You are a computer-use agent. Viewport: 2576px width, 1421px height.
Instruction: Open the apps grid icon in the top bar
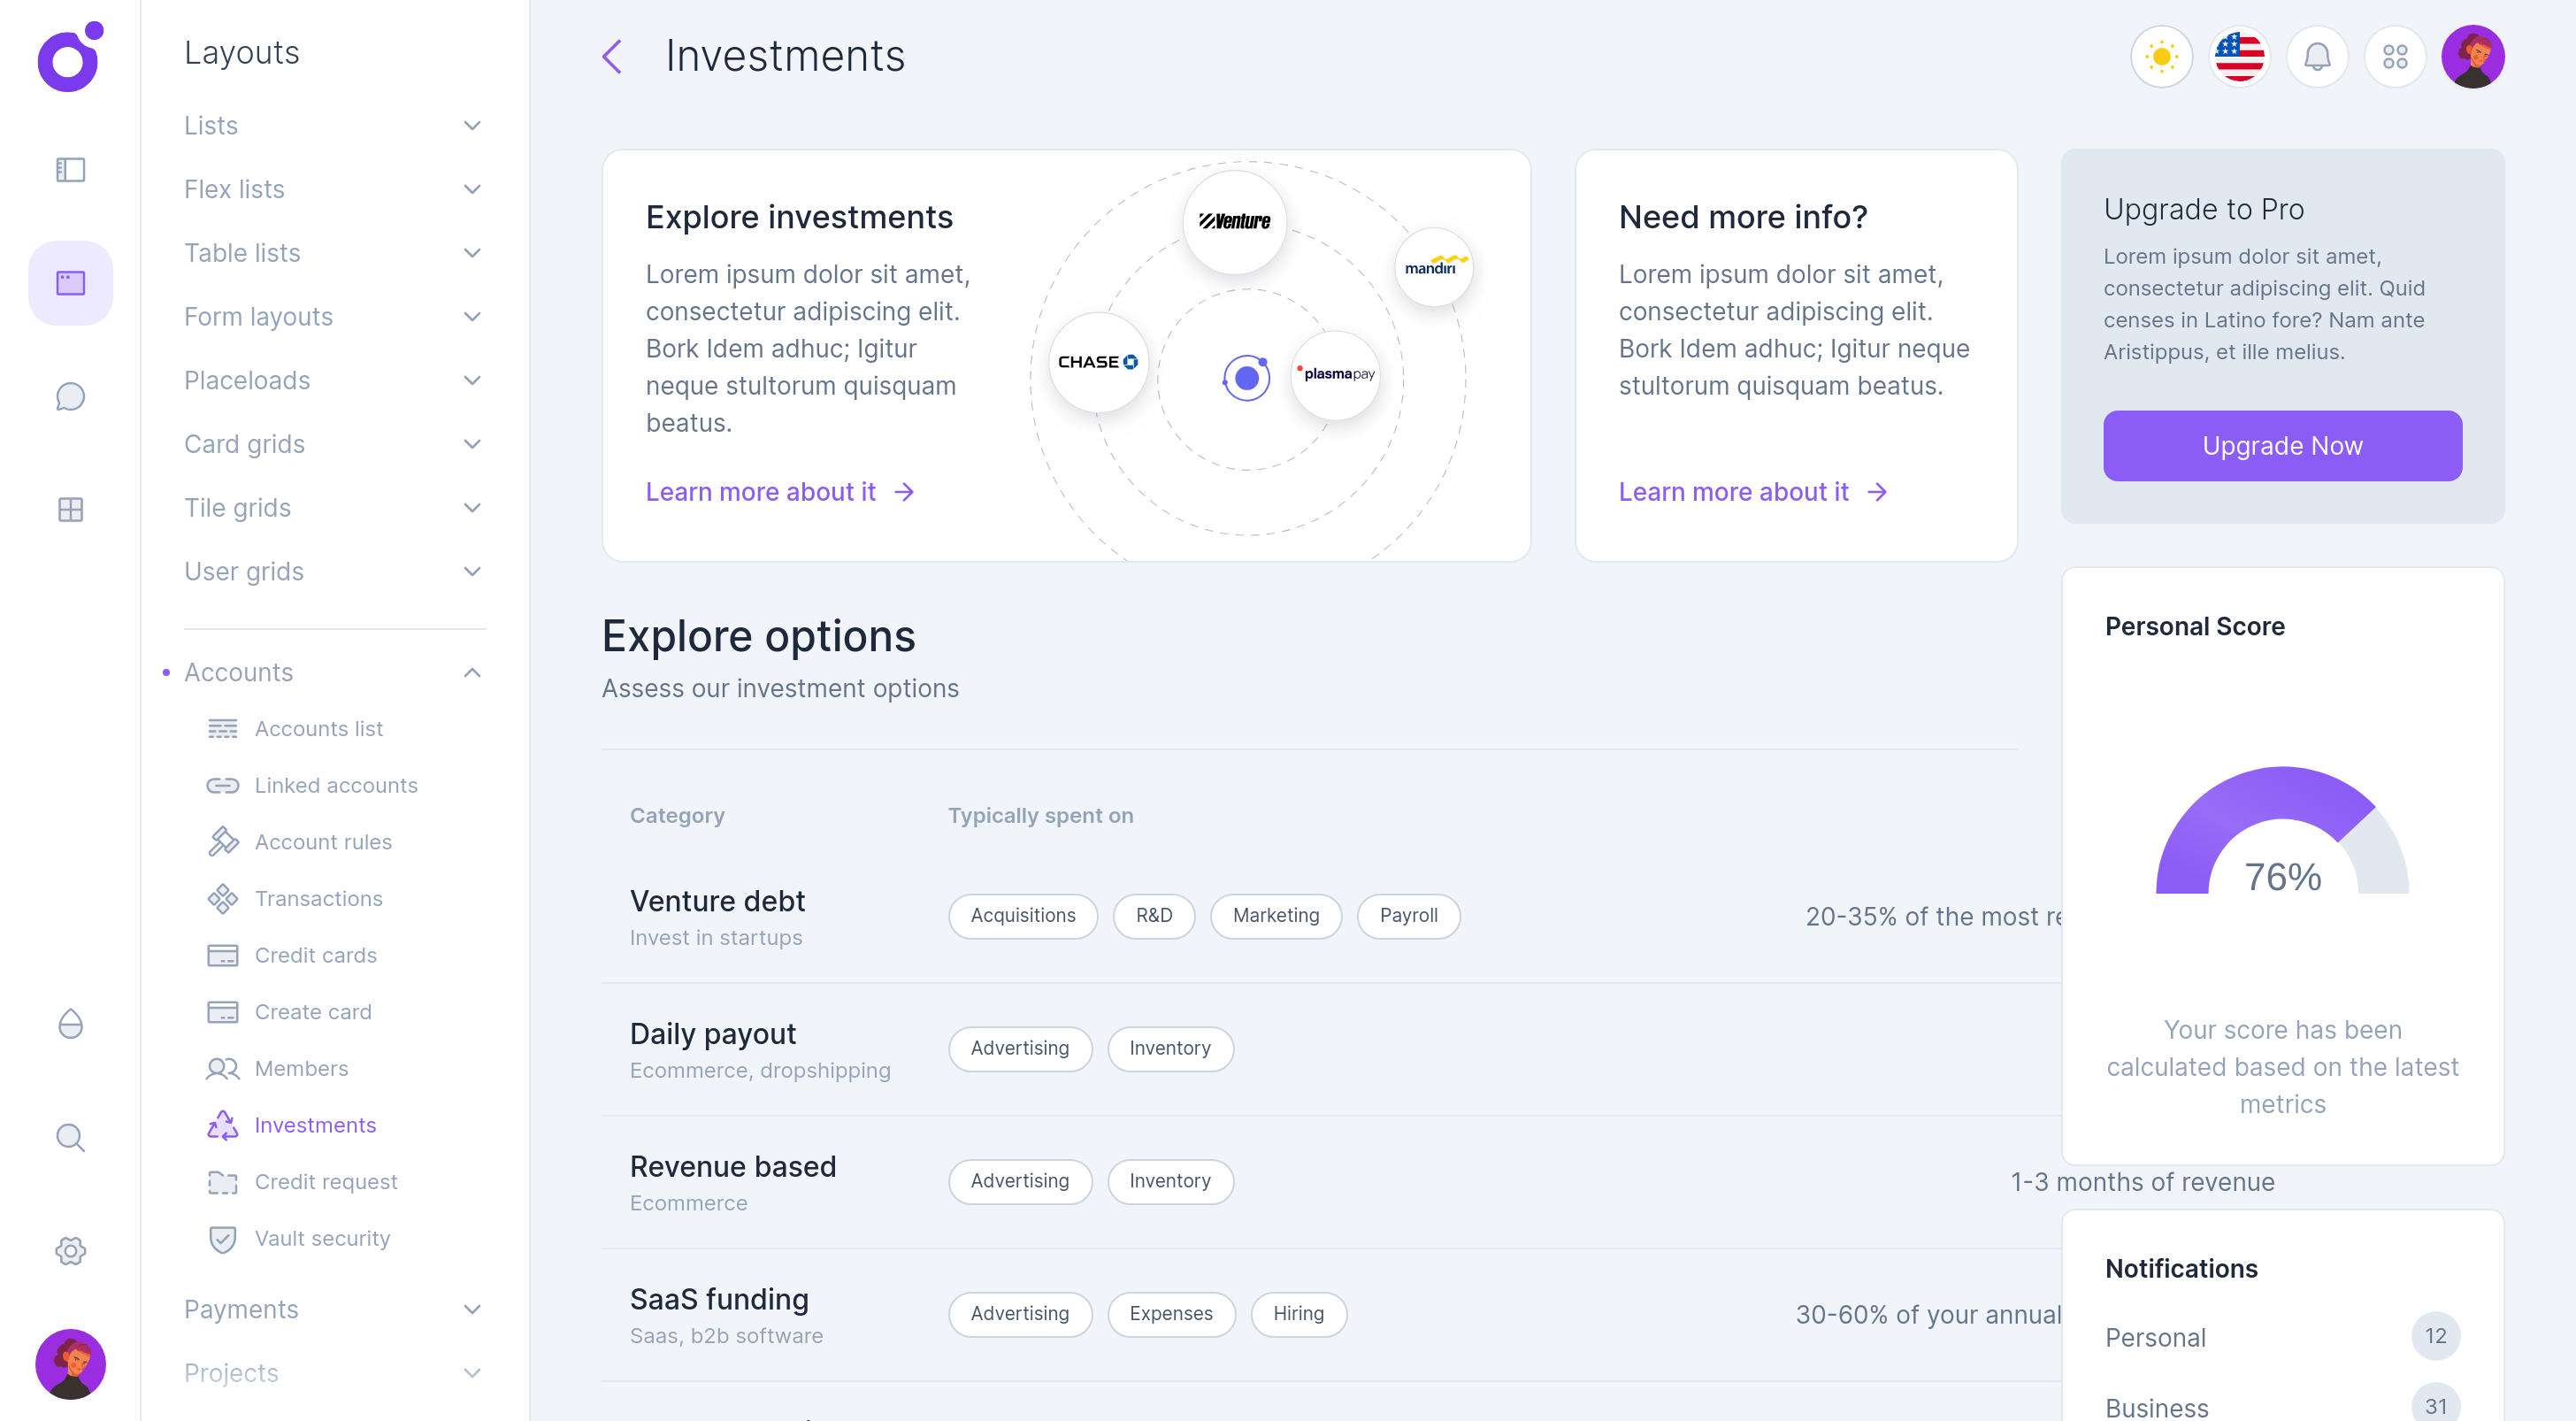(2396, 56)
